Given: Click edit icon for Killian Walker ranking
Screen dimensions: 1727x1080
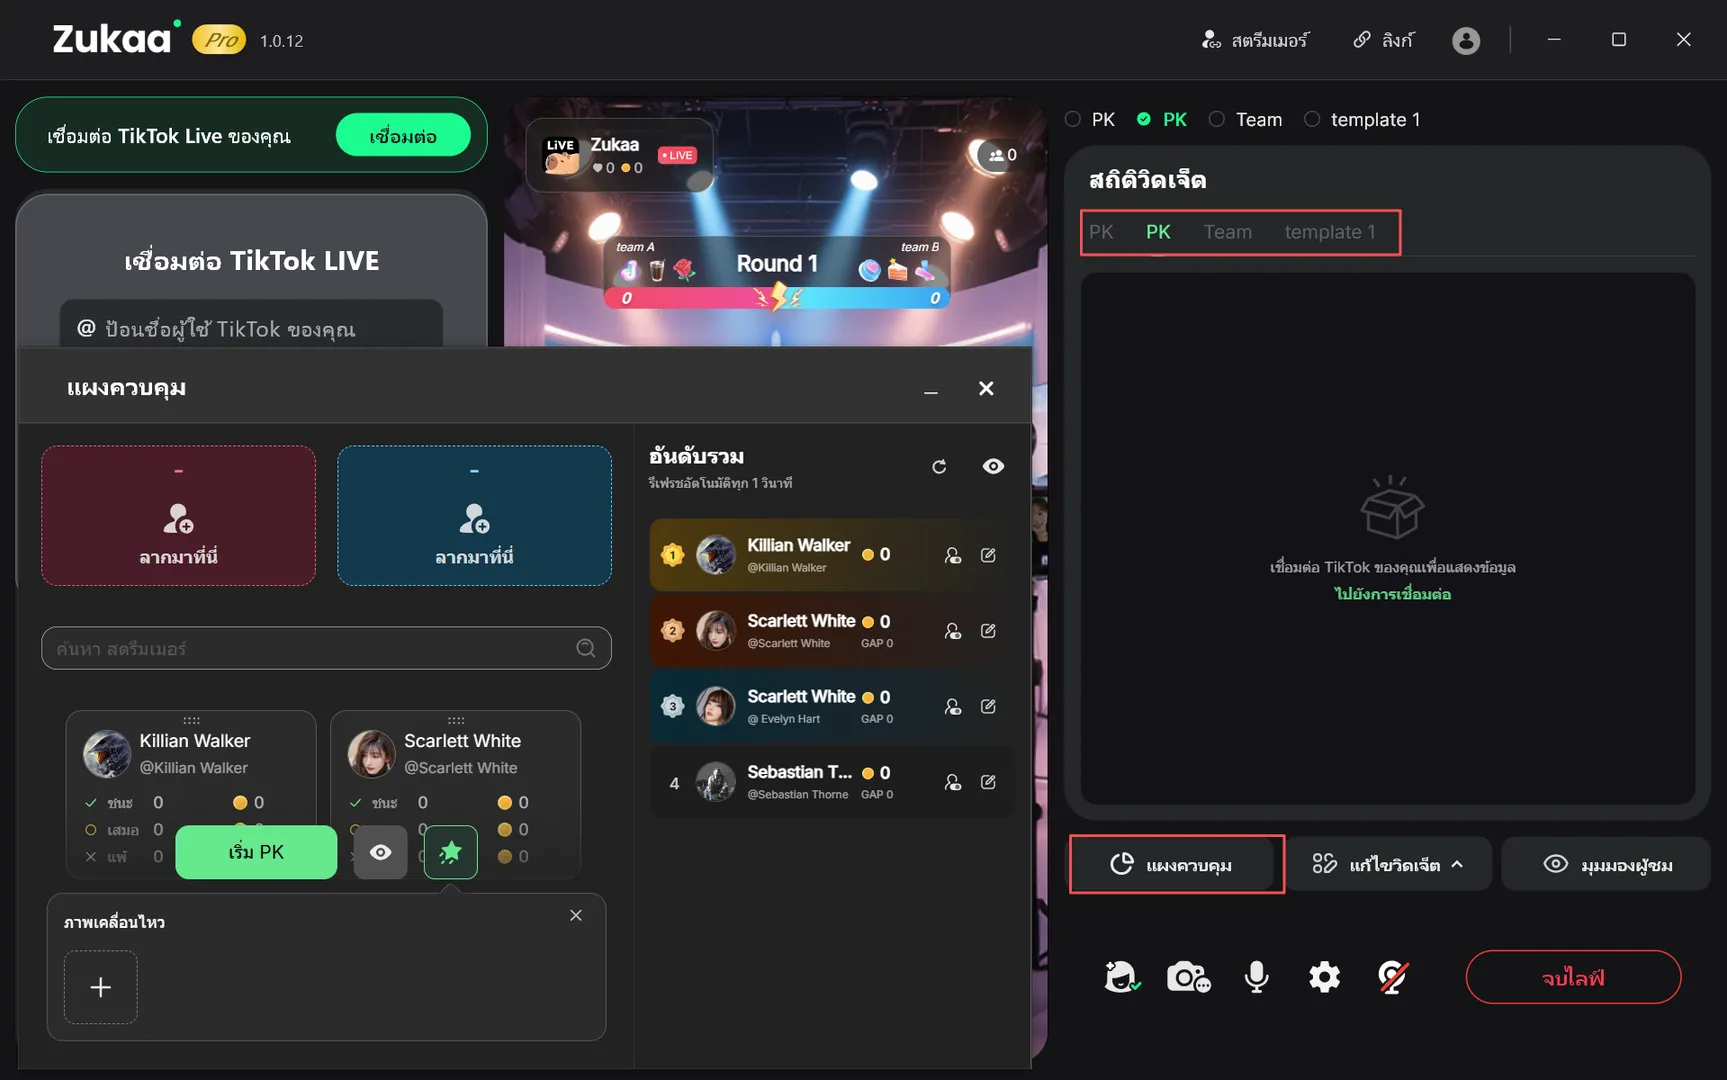Looking at the screenshot, I should (988, 555).
